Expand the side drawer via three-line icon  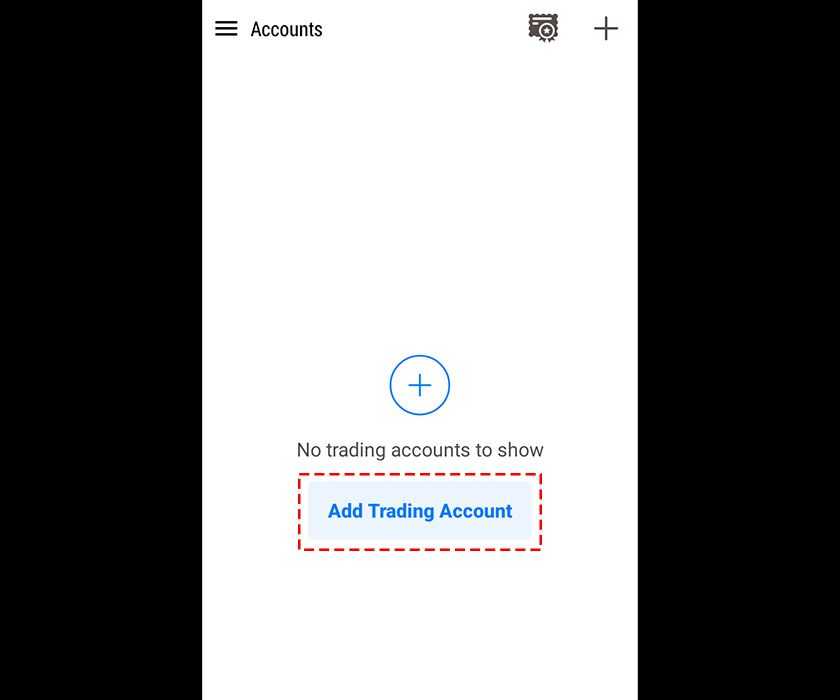tap(226, 28)
